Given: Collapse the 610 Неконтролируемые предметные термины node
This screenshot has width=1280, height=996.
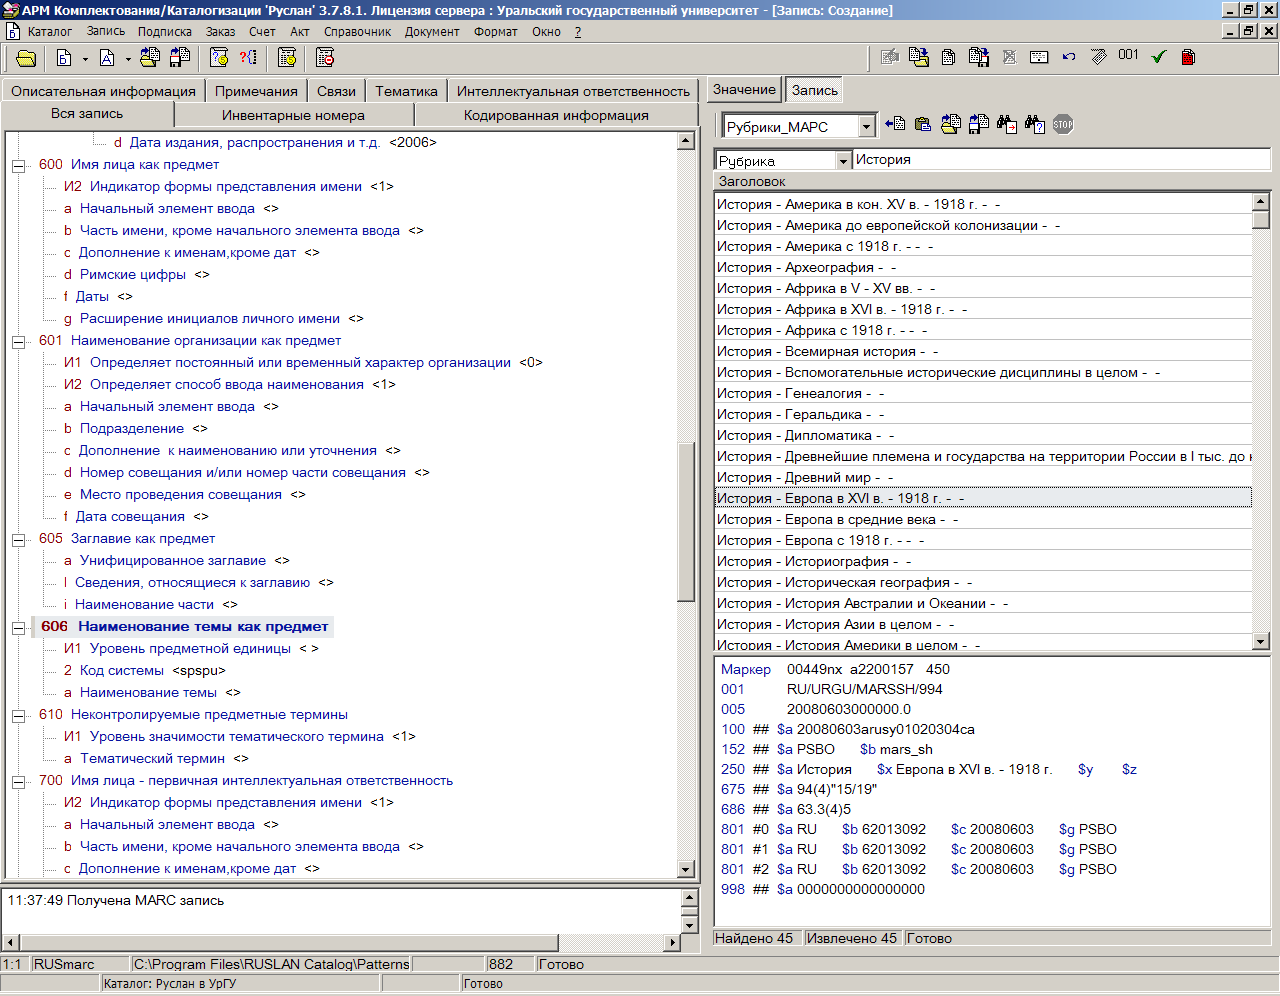Looking at the screenshot, I should coord(18,715).
